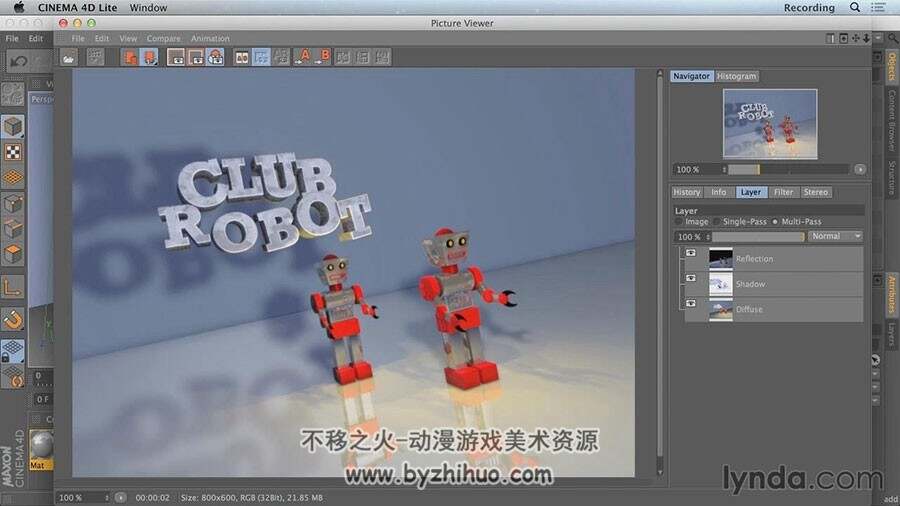Set image as A for comparison
The height and width of the screenshot is (506, 900).
click(302, 57)
